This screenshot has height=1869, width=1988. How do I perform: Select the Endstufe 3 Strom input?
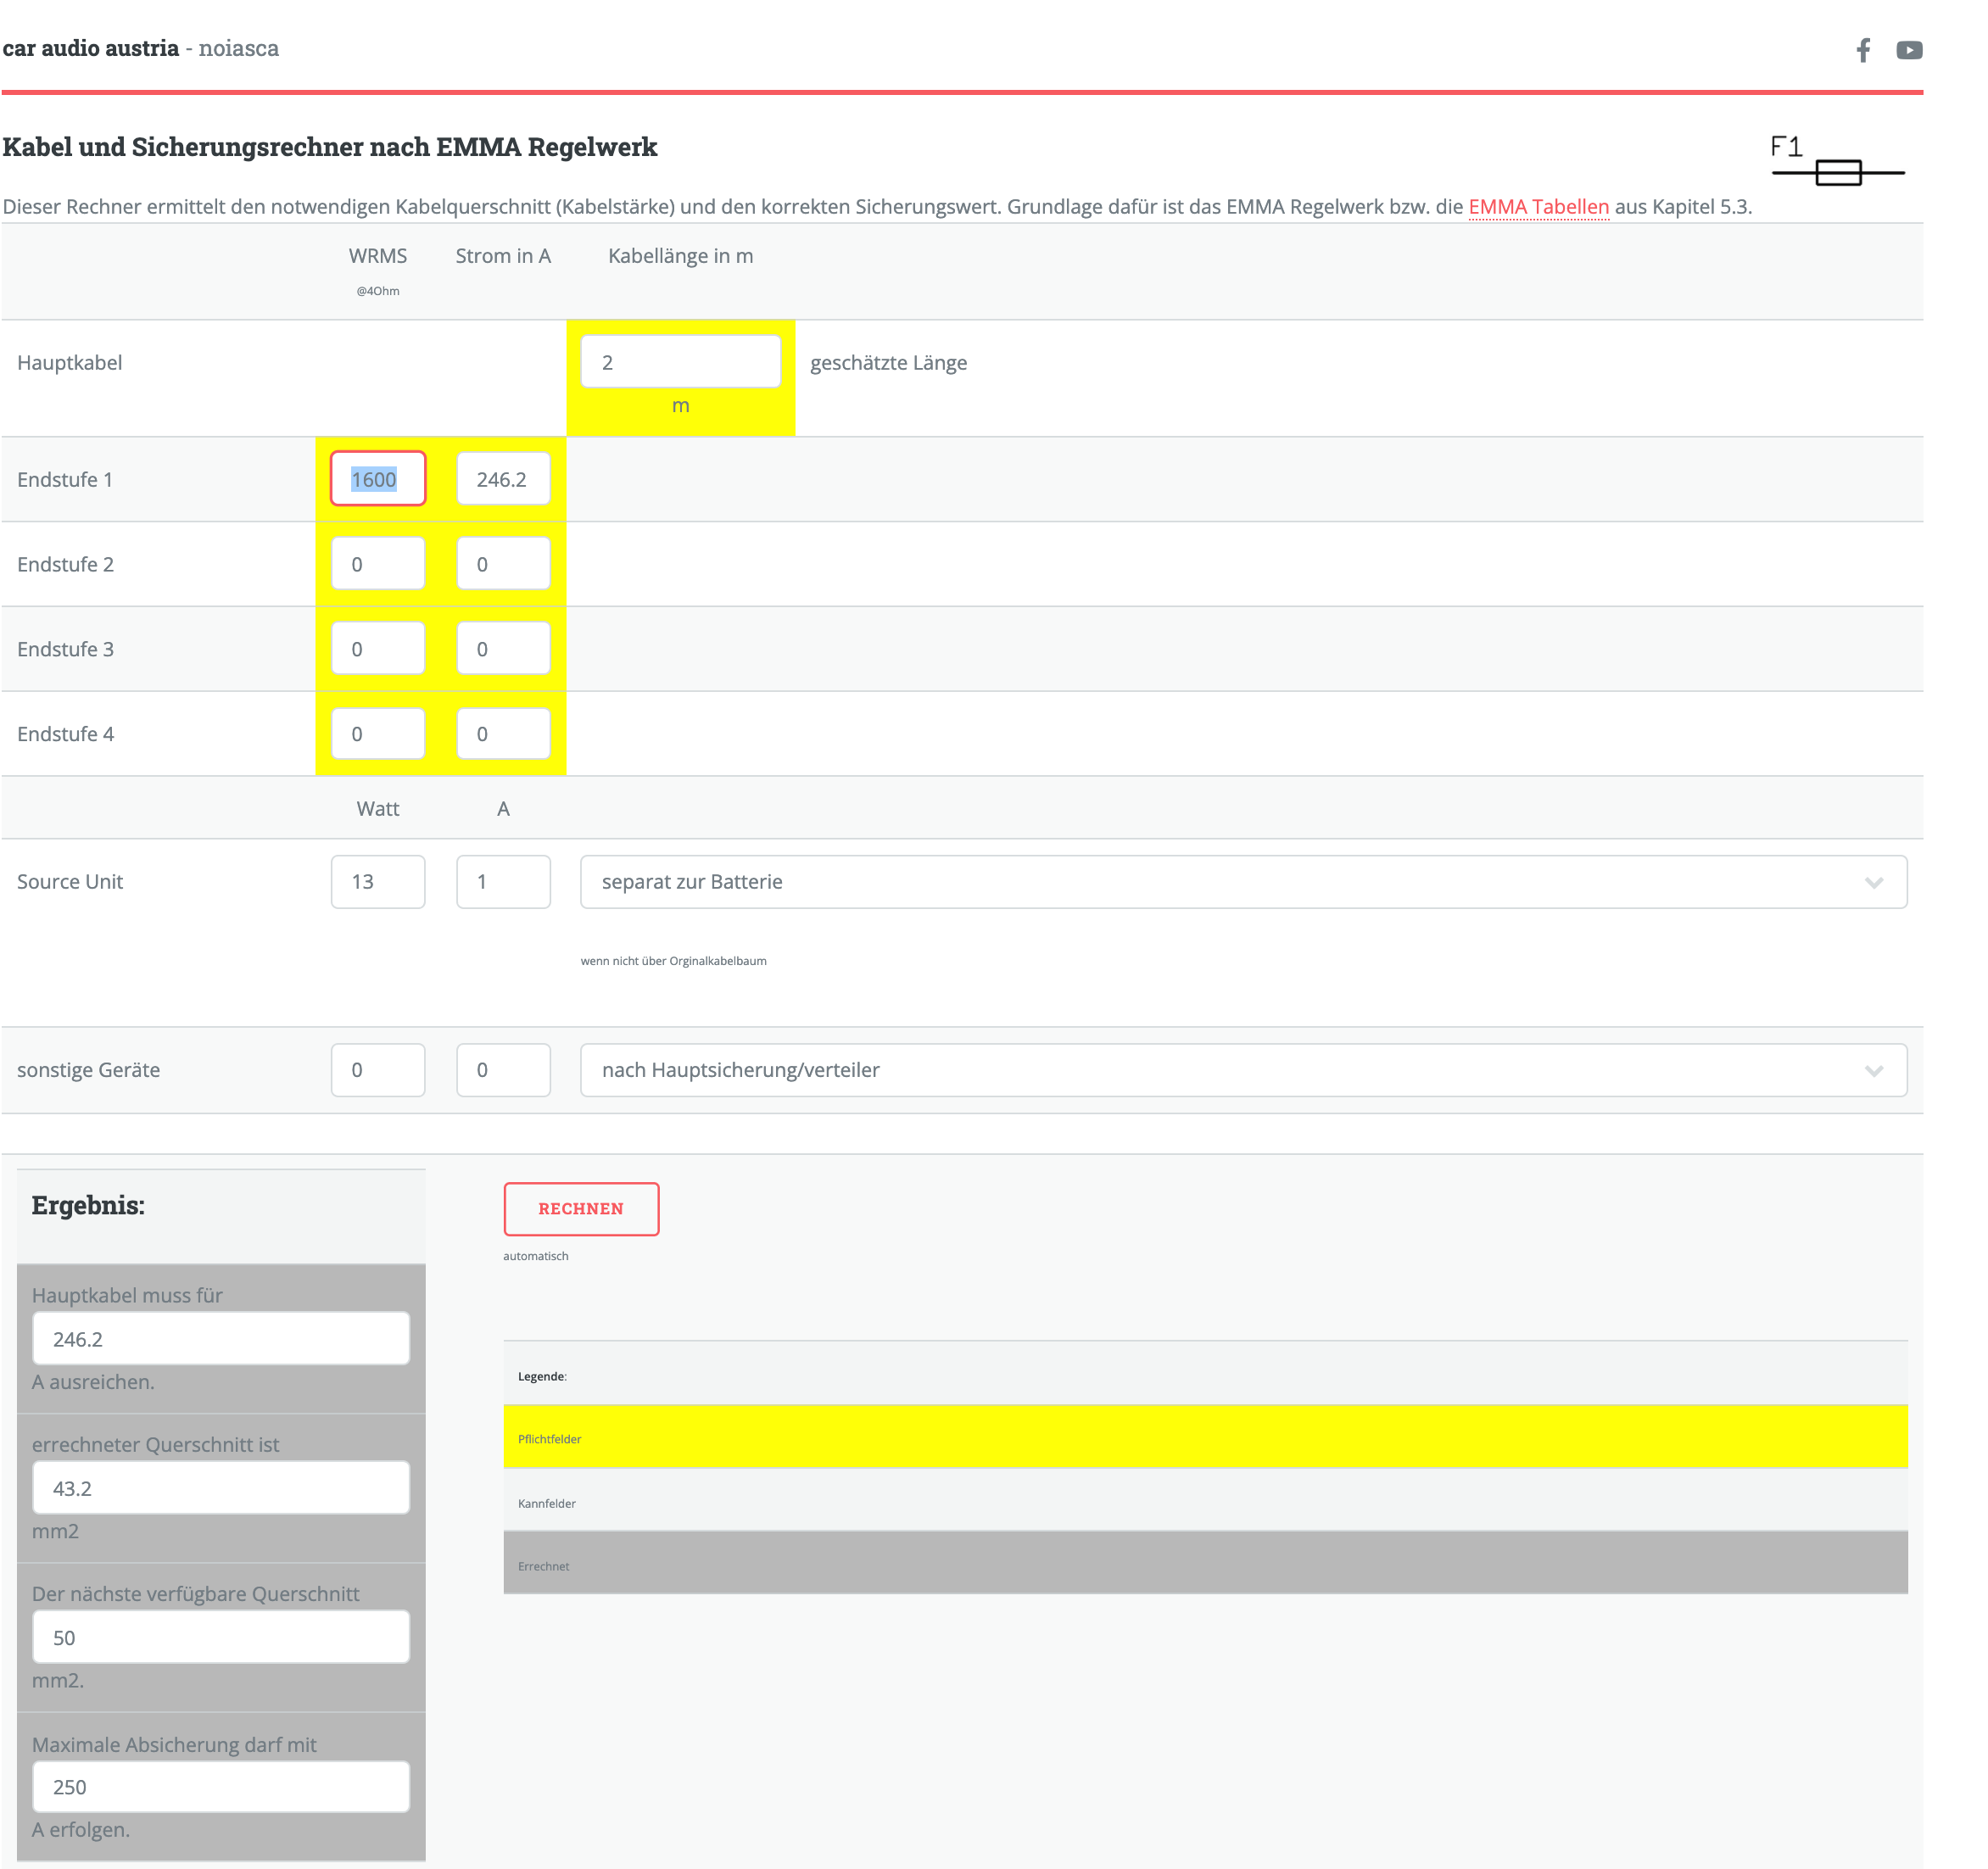pyautogui.click(x=503, y=649)
